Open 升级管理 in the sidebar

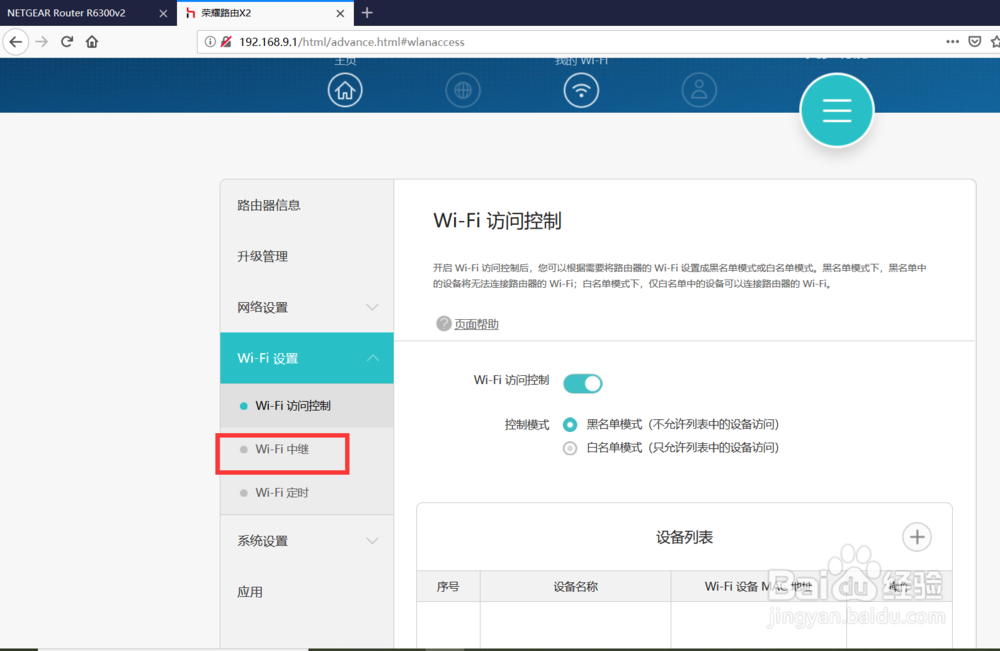307,256
